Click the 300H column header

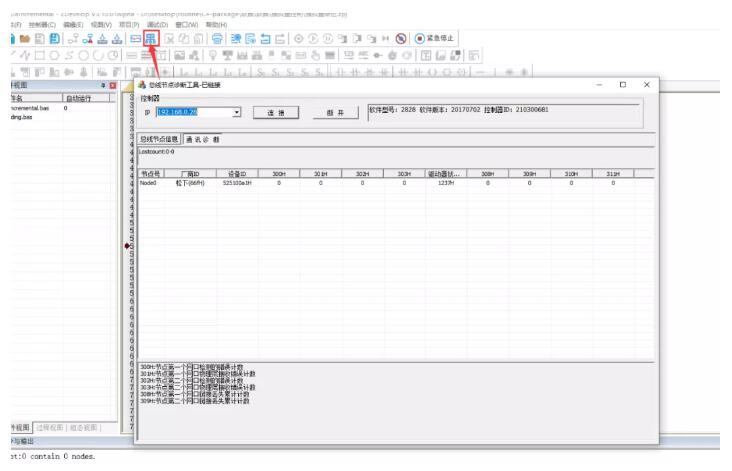click(279, 174)
